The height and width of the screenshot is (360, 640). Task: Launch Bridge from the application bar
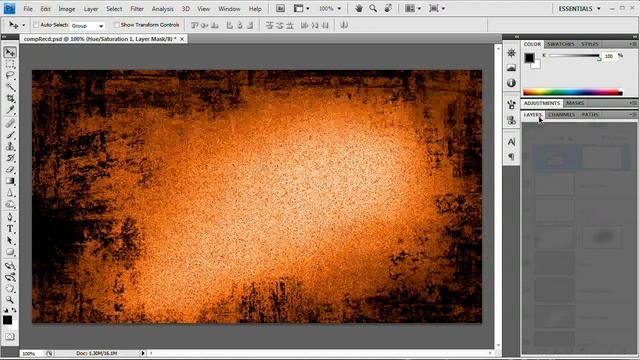[x=280, y=9]
